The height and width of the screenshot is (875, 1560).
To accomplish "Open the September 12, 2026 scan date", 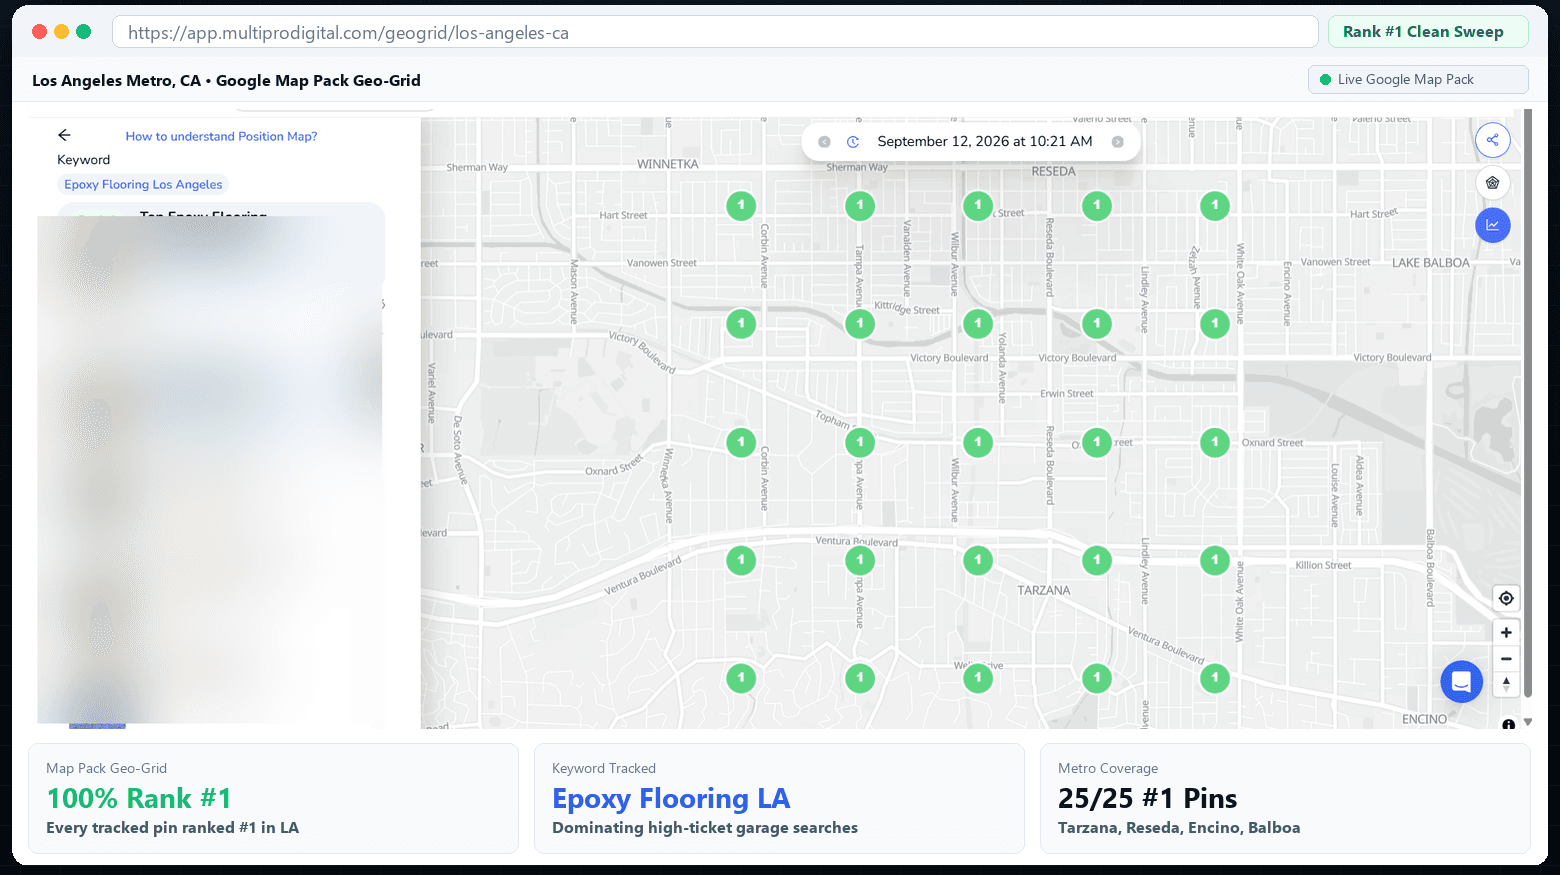I will click(x=985, y=142).
